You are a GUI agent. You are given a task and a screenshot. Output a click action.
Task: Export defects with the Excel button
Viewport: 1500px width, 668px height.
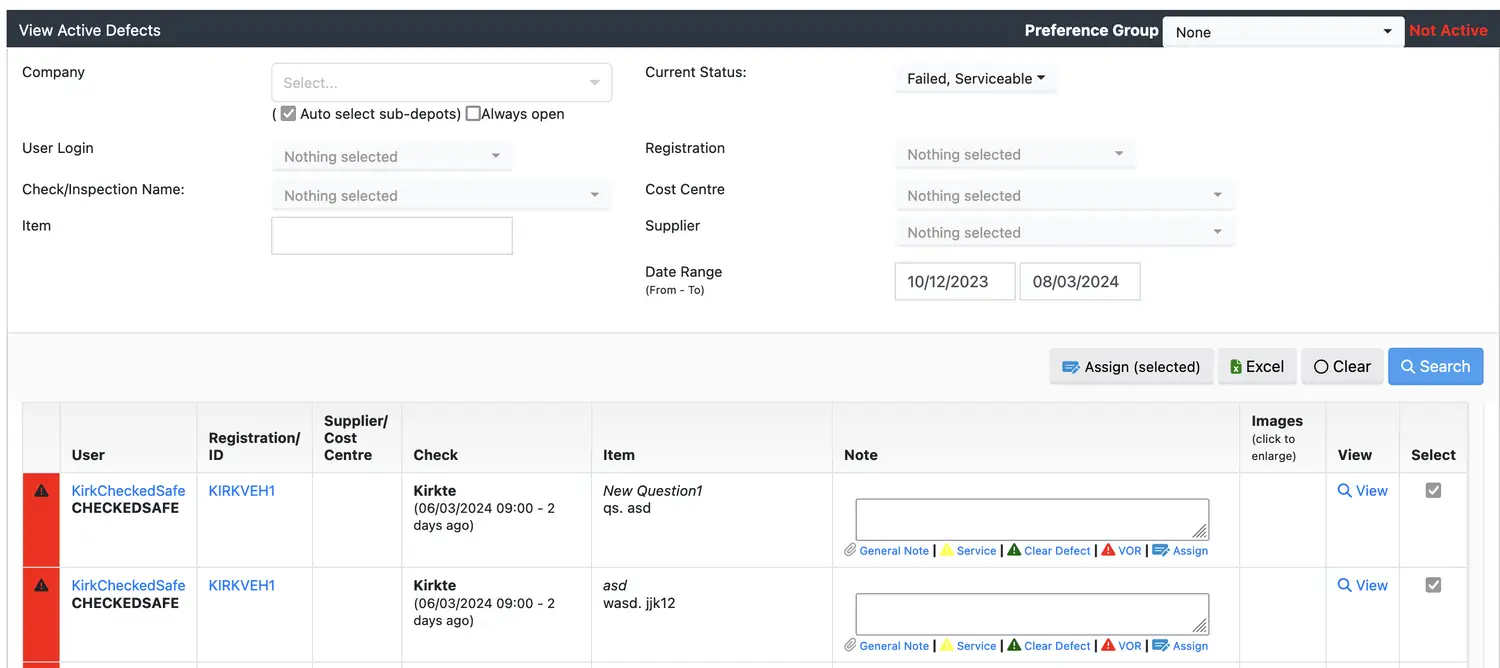pyautogui.click(x=1257, y=367)
